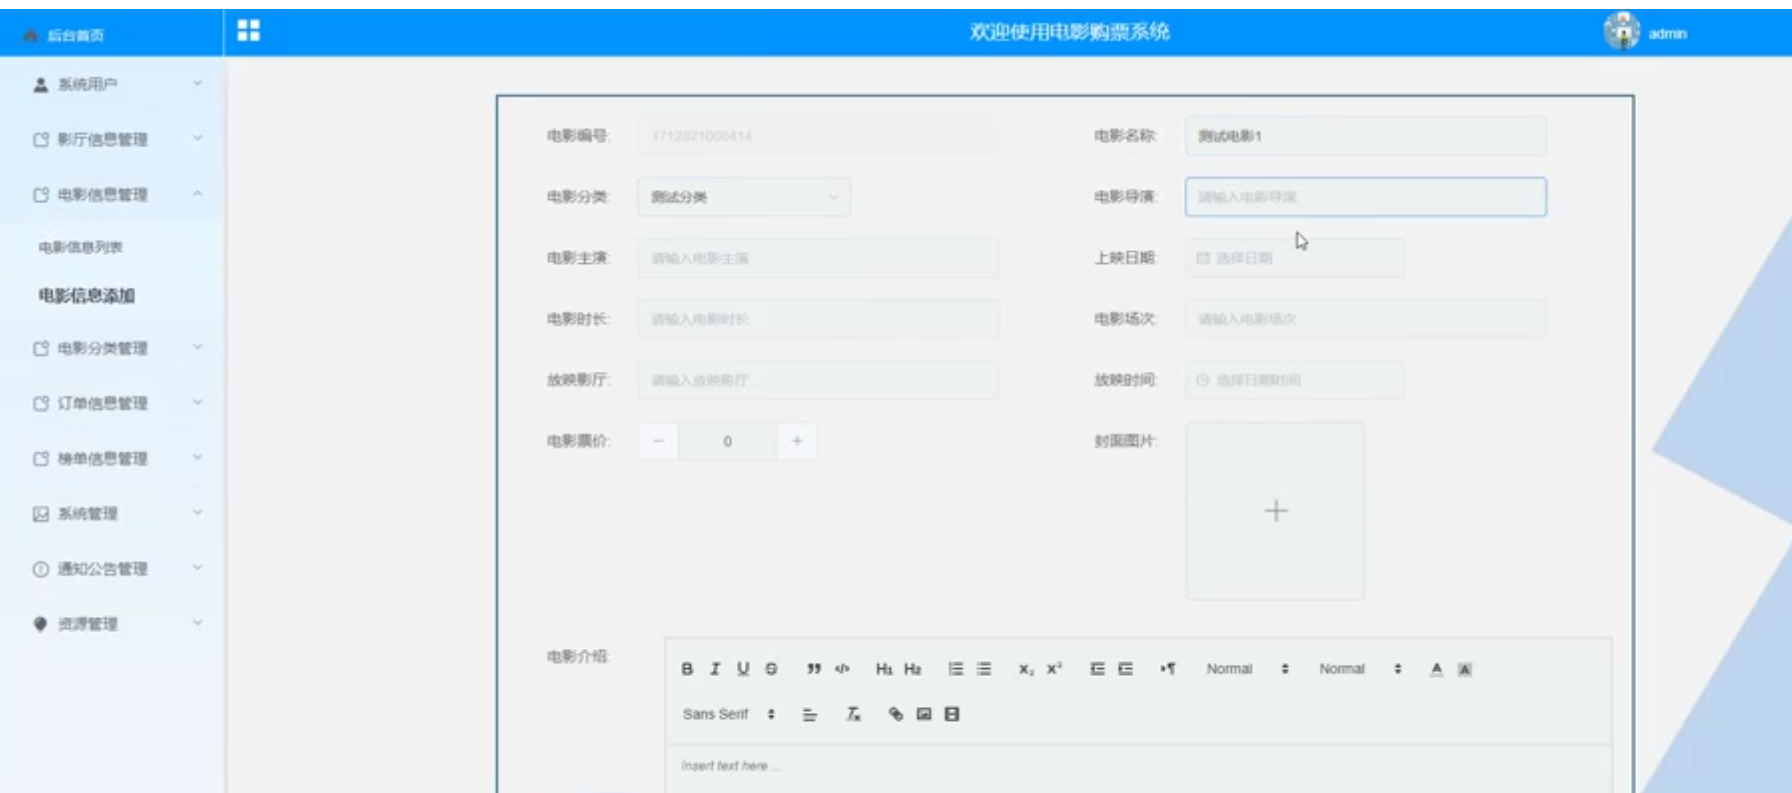The height and width of the screenshot is (793, 1792).
Task: Insert a video via the film icon
Action: pyautogui.click(x=952, y=714)
